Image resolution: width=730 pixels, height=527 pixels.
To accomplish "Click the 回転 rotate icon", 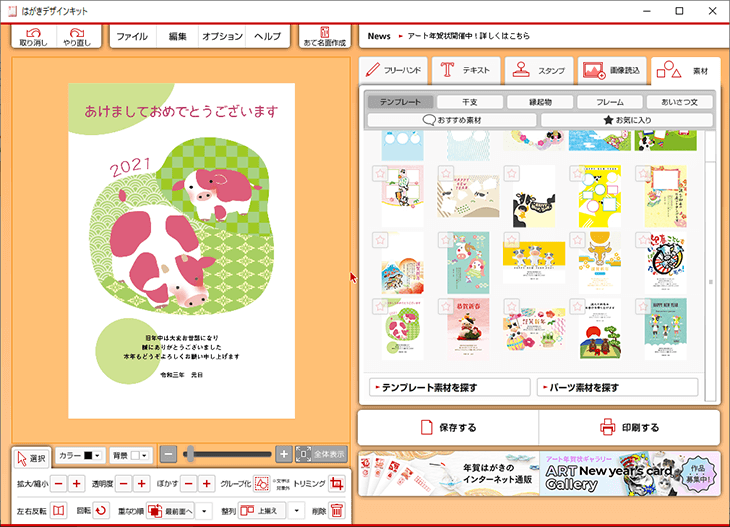I will pyautogui.click(x=101, y=510).
